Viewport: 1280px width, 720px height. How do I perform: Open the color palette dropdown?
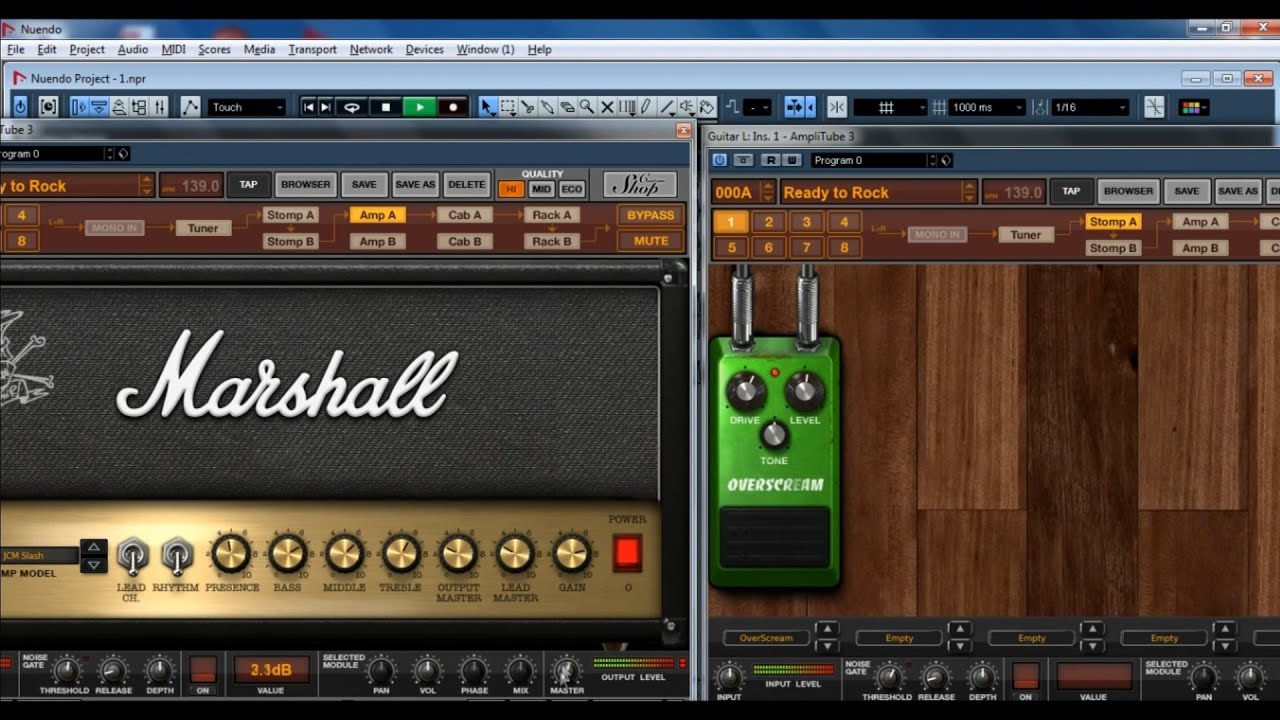(x=1194, y=107)
